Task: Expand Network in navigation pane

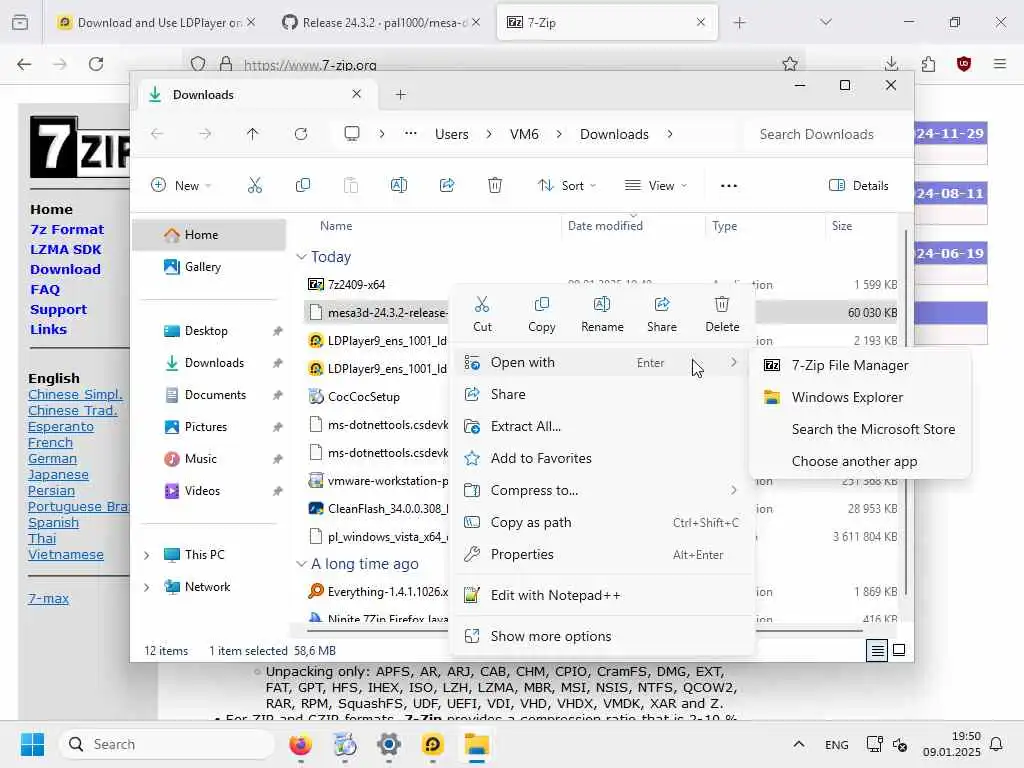Action: (x=147, y=587)
